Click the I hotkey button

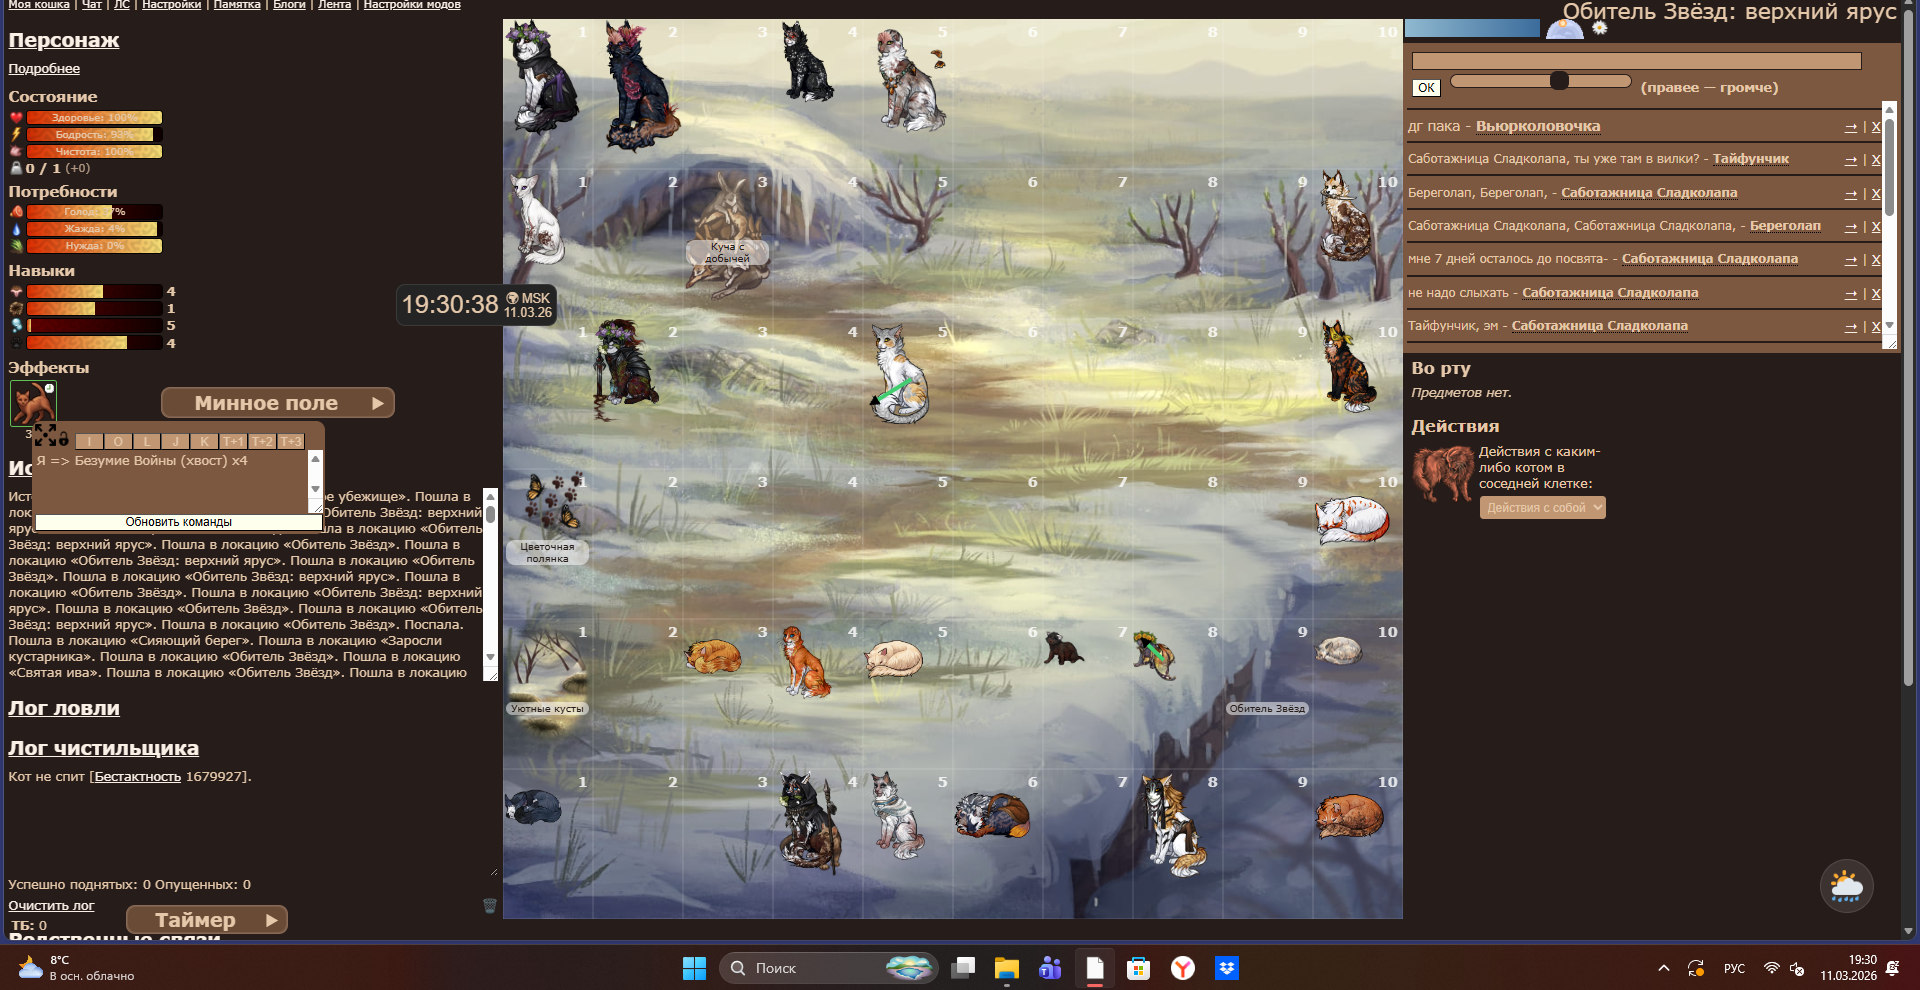89,441
